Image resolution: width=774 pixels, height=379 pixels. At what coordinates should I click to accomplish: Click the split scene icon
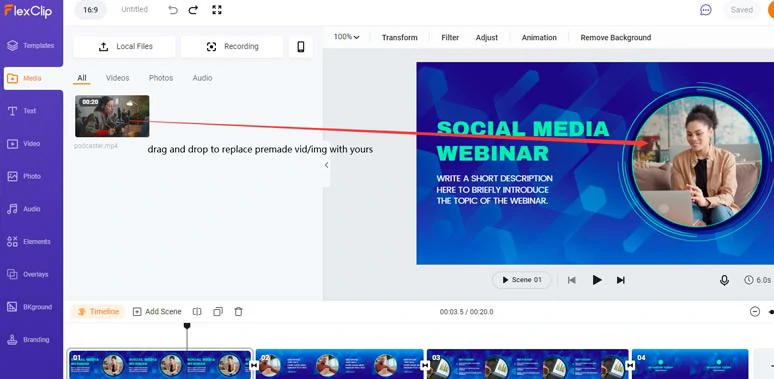[x=197, y=311]
